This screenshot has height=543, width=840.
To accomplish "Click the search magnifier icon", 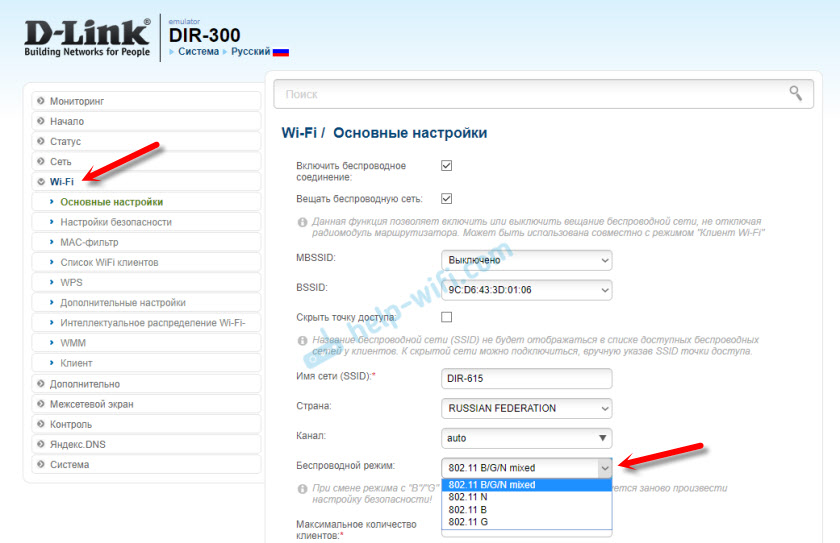I will point(795,93).
